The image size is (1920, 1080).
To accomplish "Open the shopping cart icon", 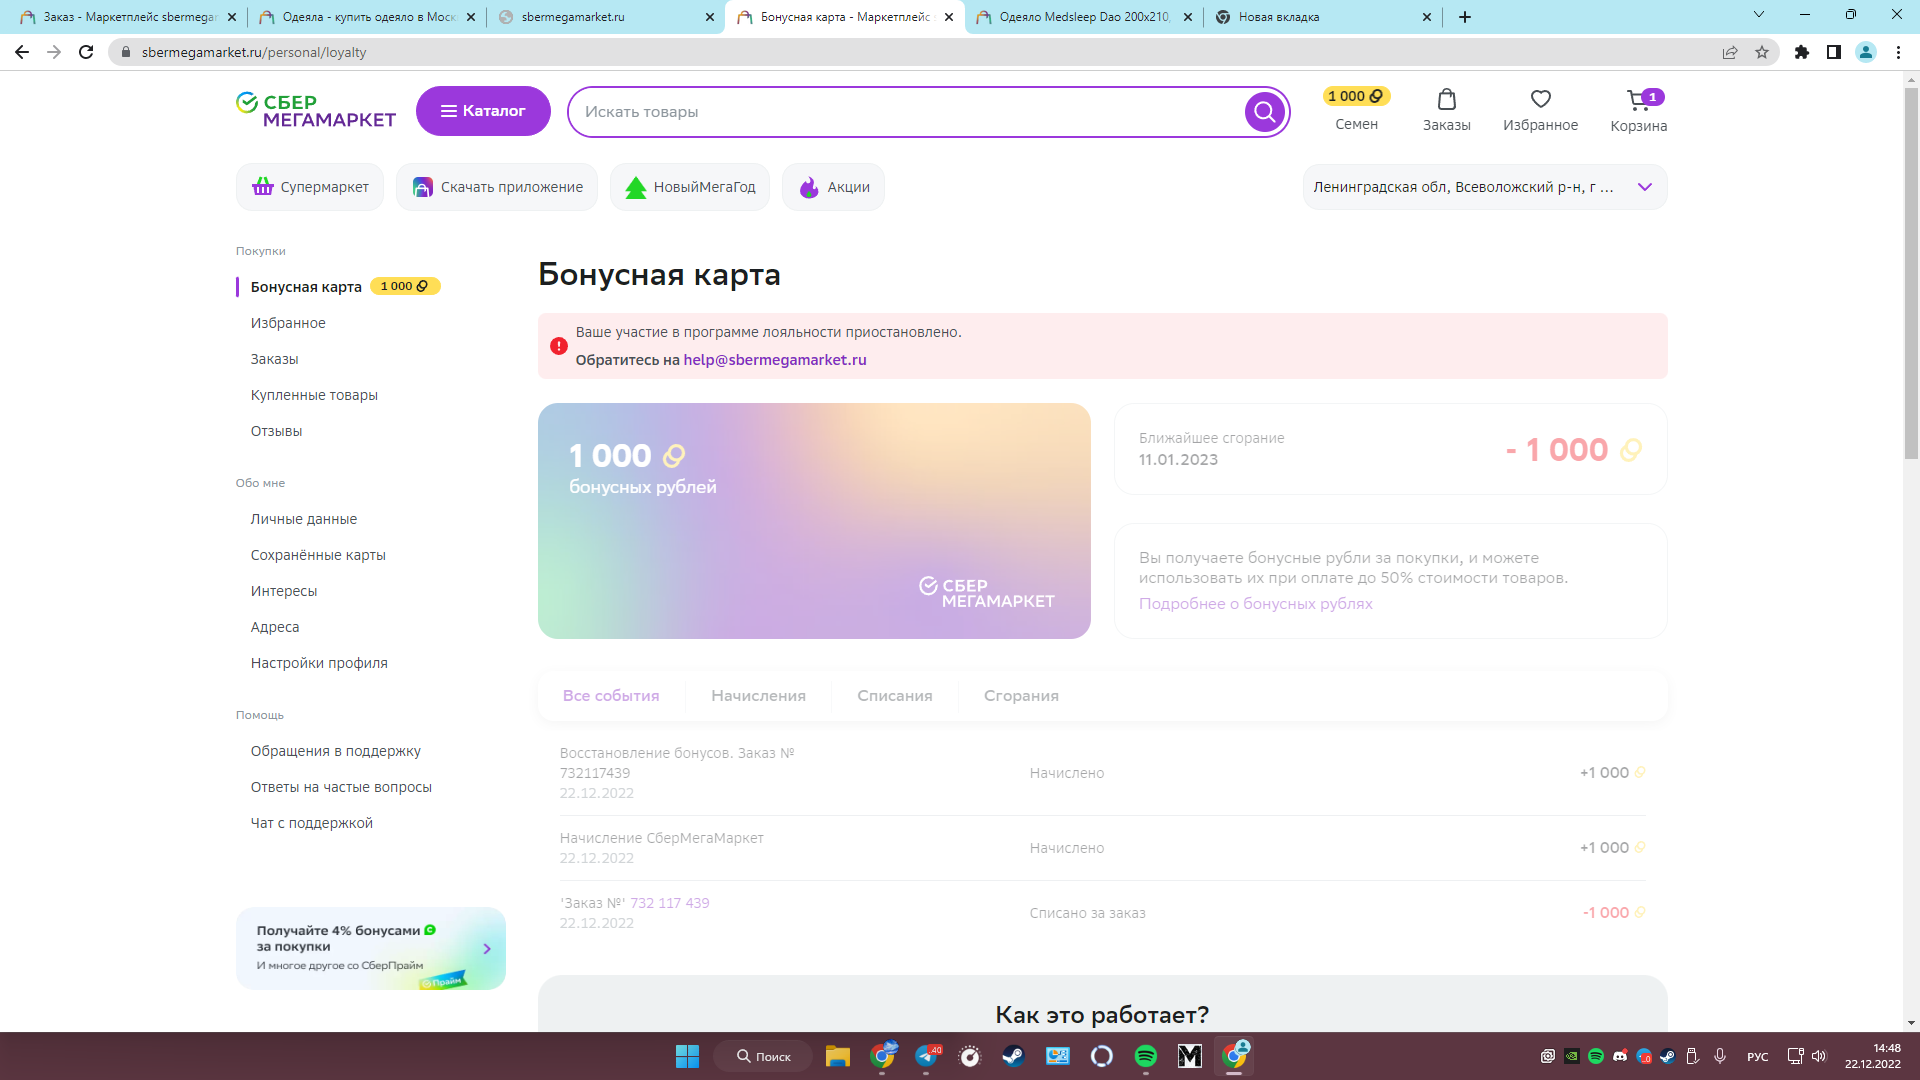I will [x=1638, y=99].
